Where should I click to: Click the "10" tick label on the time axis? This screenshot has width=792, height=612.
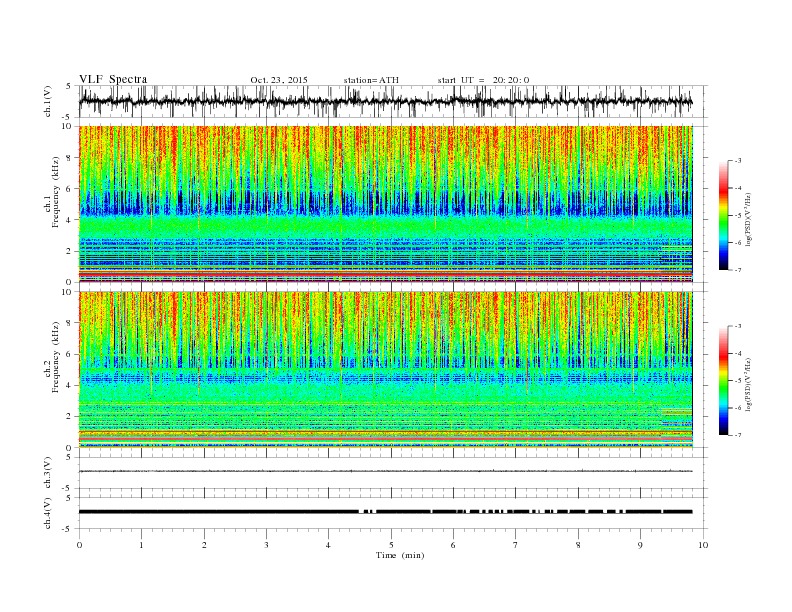(x=703, y=545)
